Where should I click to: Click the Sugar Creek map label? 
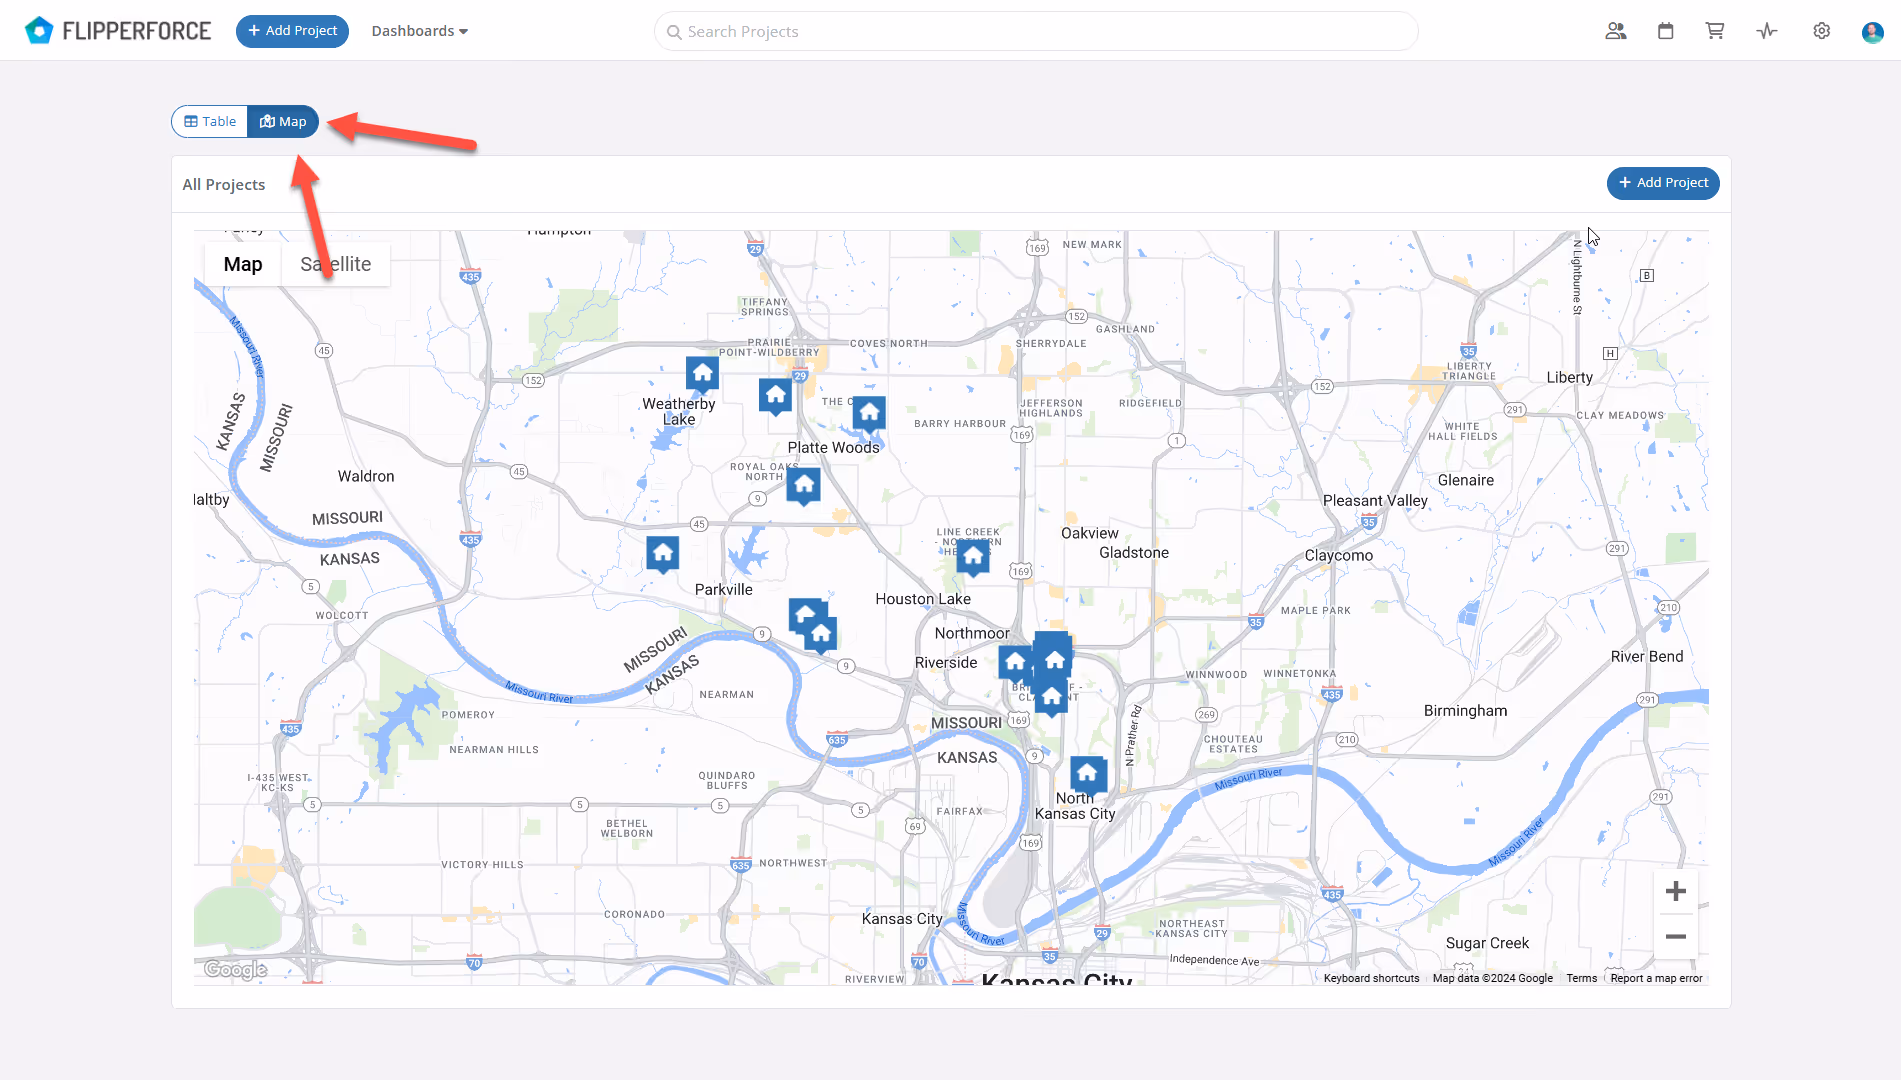tap(1487, 943)
